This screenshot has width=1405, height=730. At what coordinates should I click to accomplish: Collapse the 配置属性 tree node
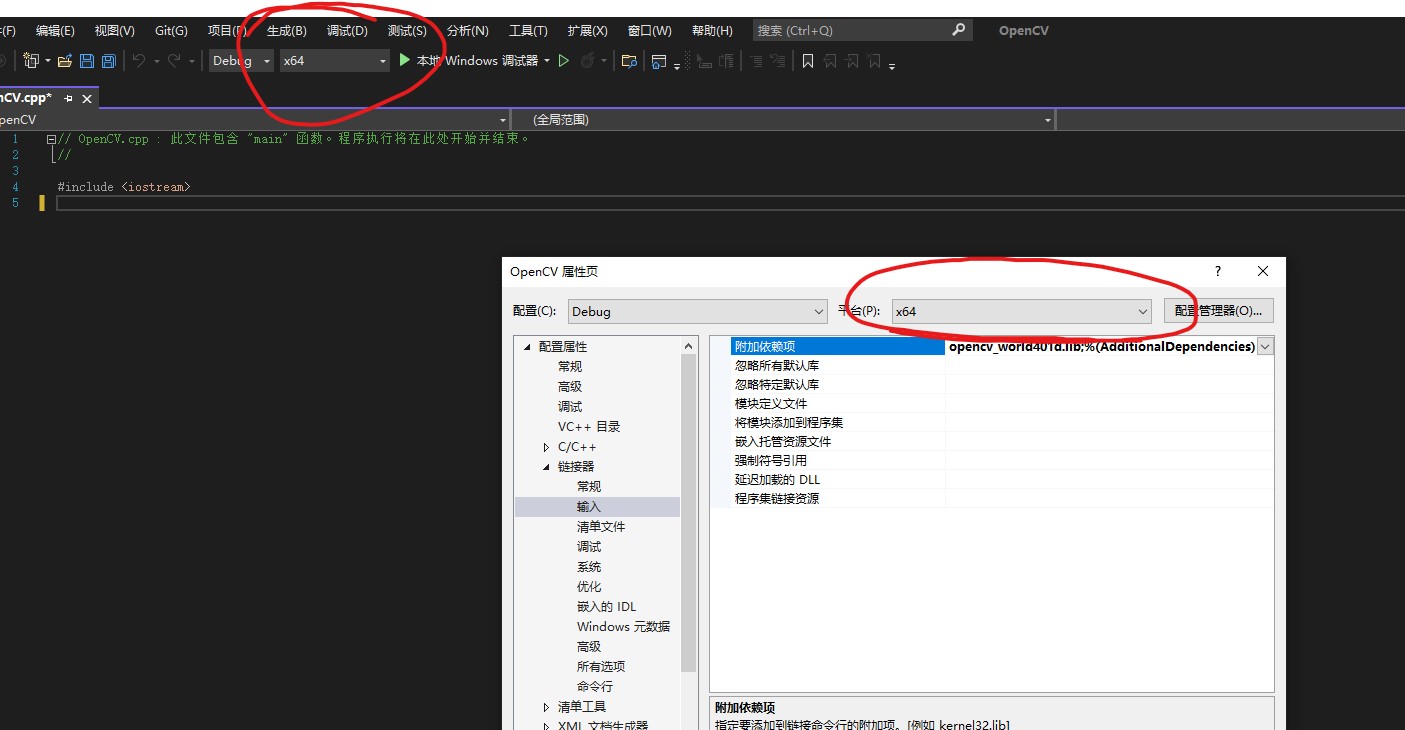coord(527,346)
